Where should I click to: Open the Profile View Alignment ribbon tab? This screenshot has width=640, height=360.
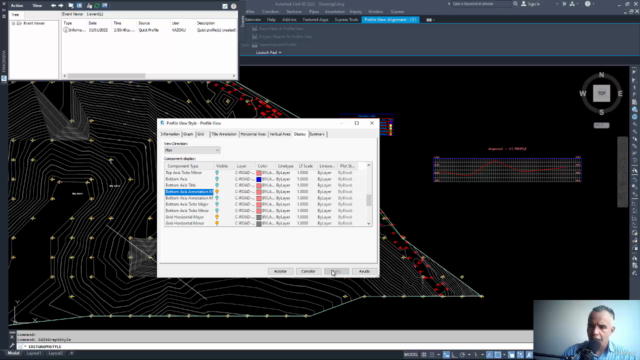(390, 20)
